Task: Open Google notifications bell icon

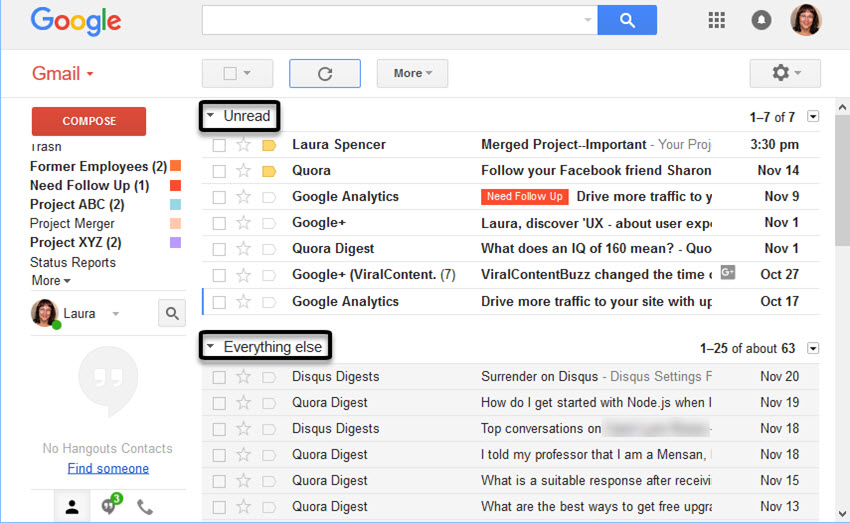Action: 761,20
